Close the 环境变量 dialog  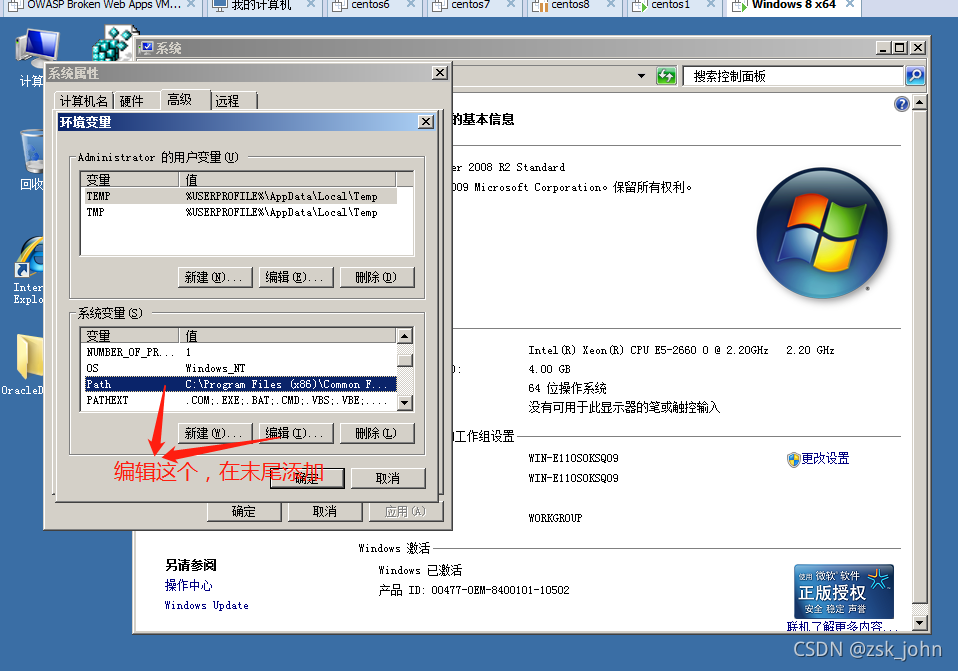click(426, 122)
